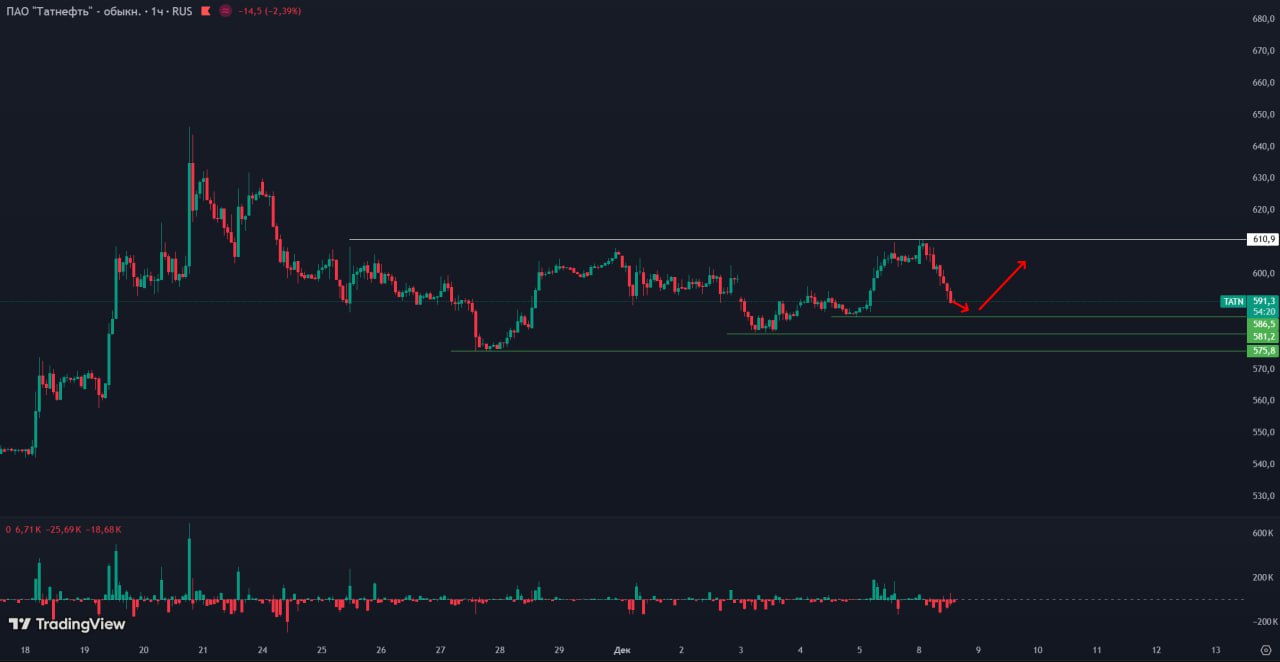Click the −25,69K volume legend value

coord(64,529)
